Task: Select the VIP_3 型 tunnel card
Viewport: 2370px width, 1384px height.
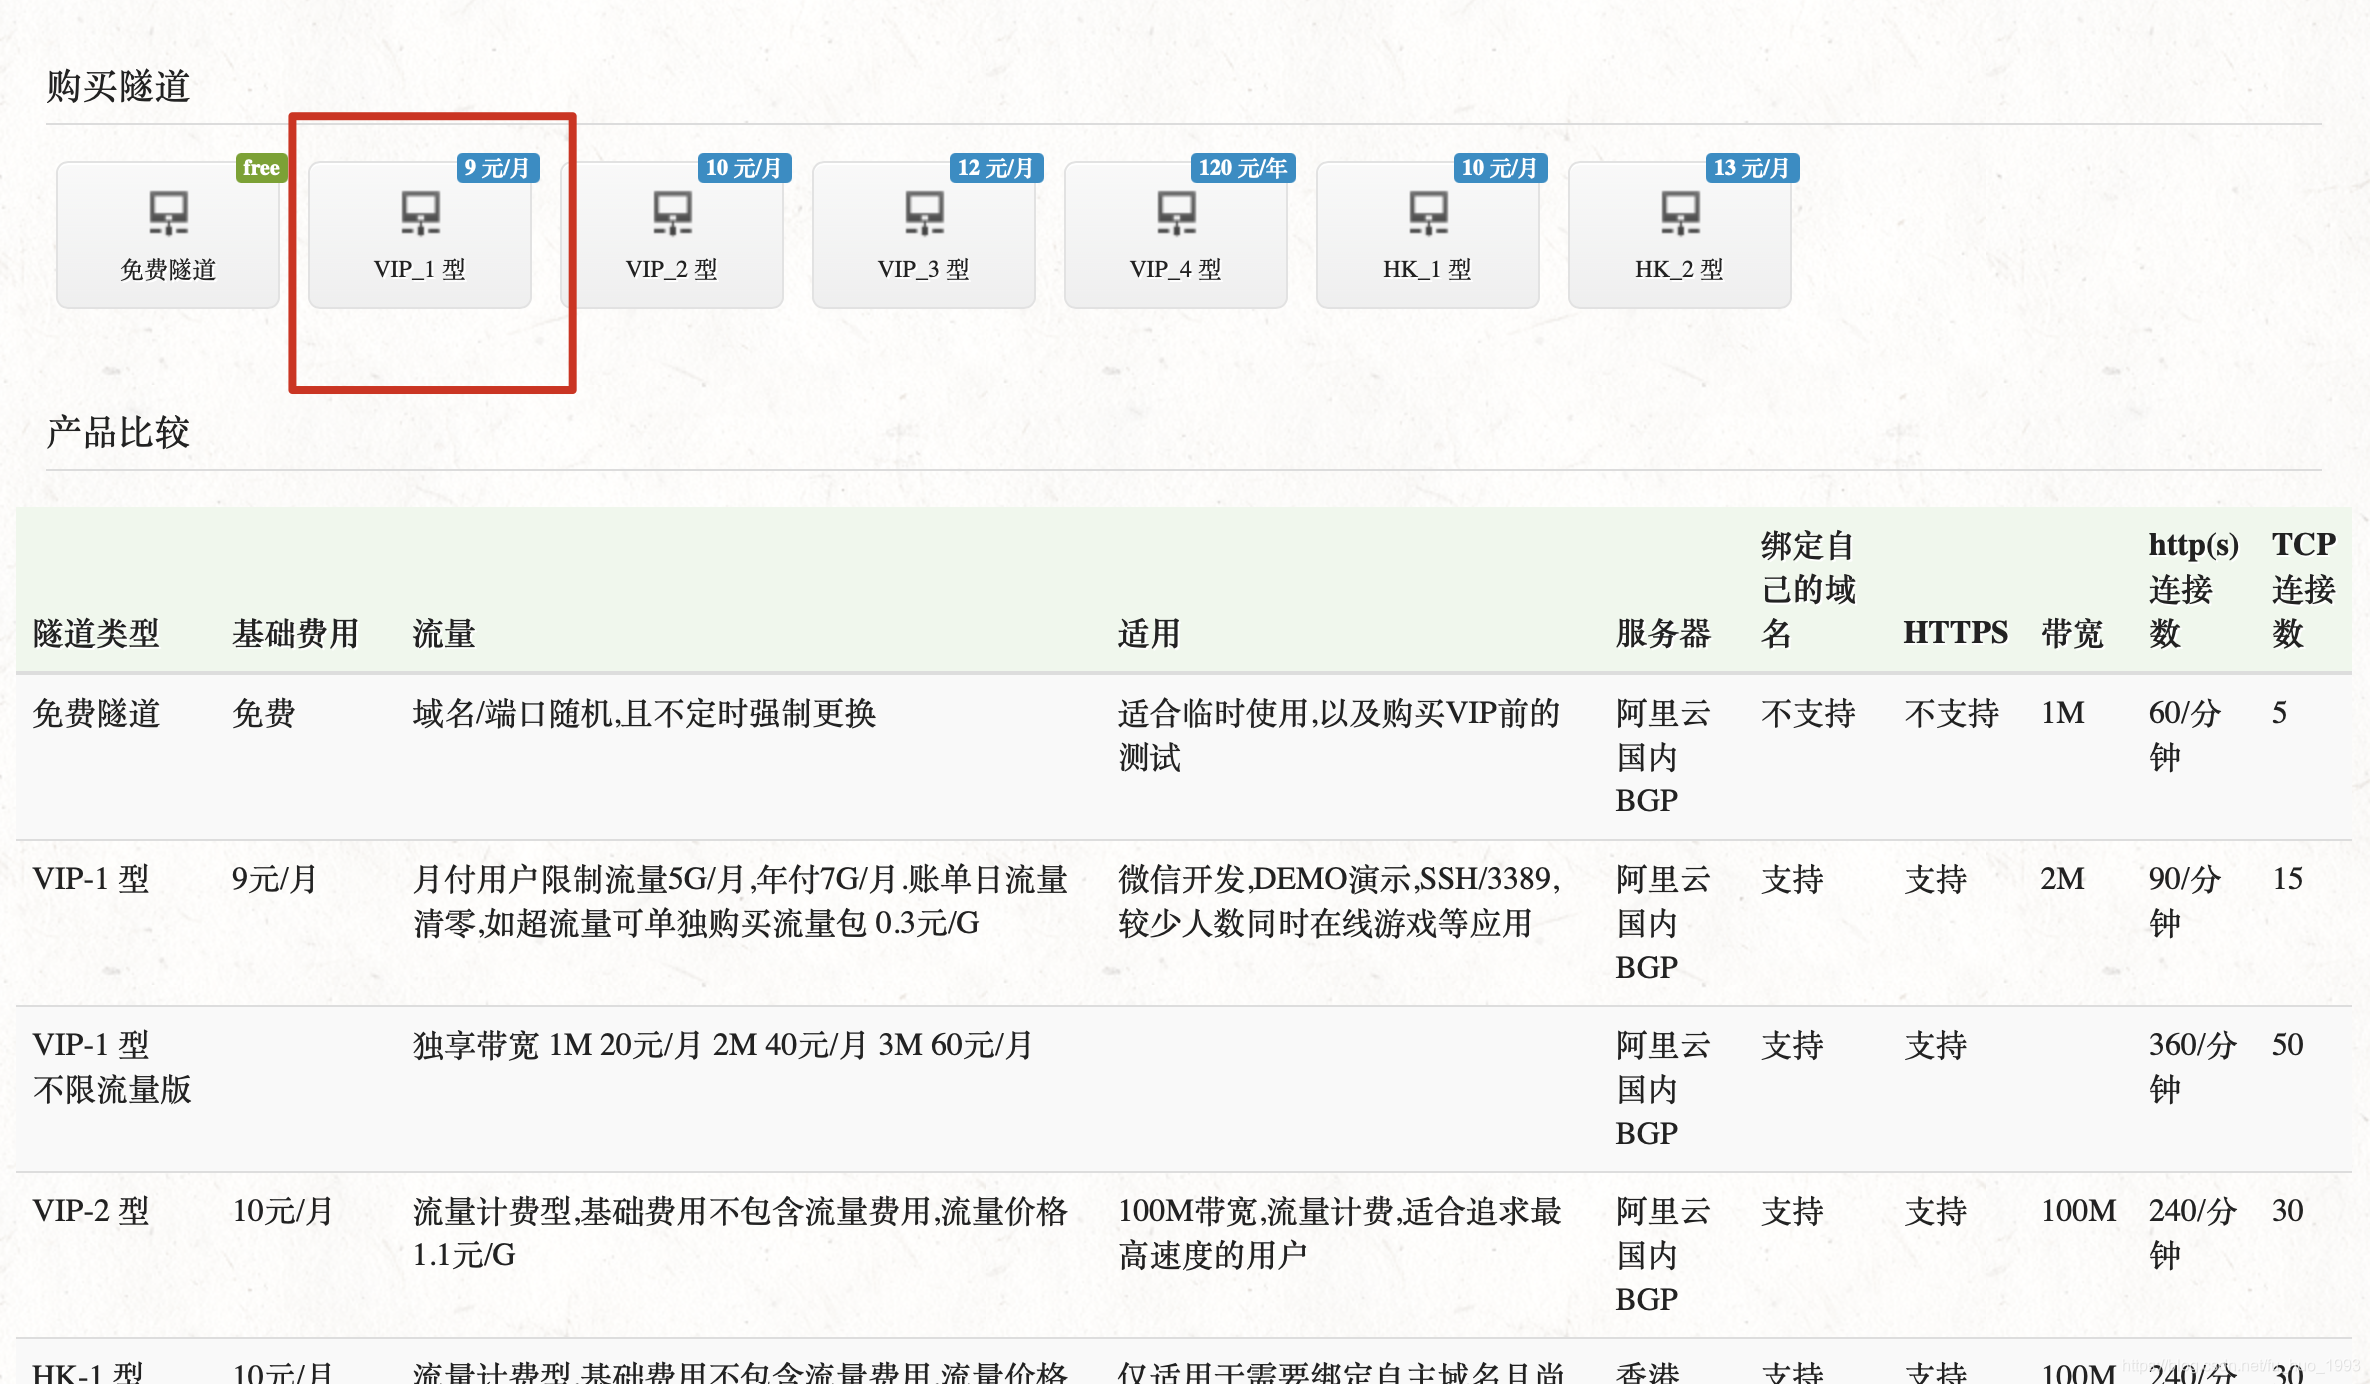Action: [924, 235]
